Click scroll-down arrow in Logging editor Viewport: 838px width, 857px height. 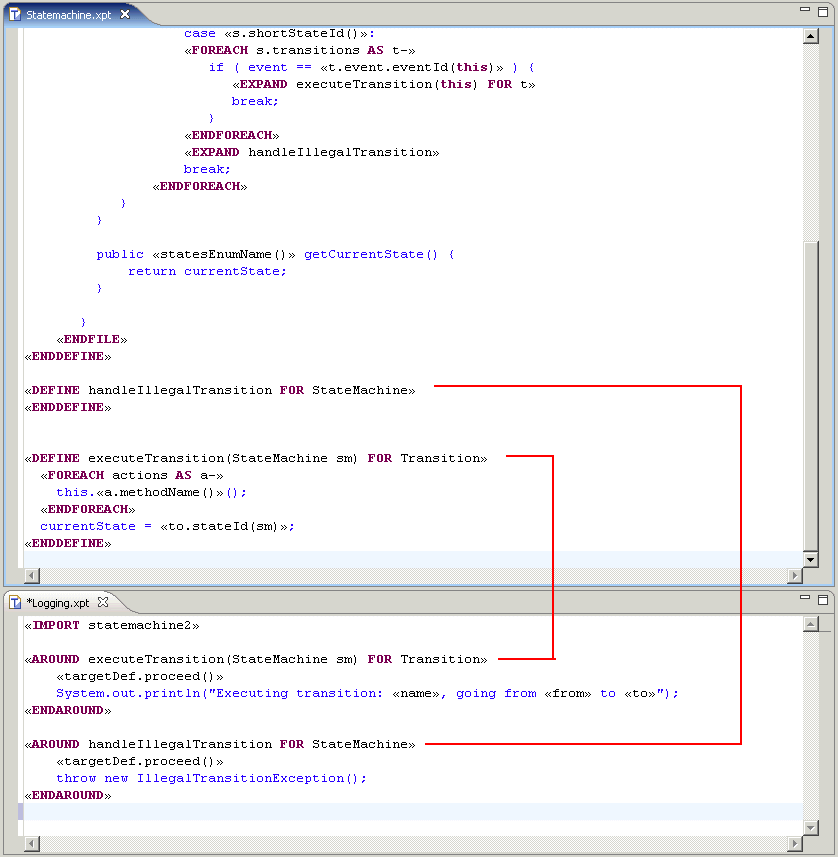811,828
